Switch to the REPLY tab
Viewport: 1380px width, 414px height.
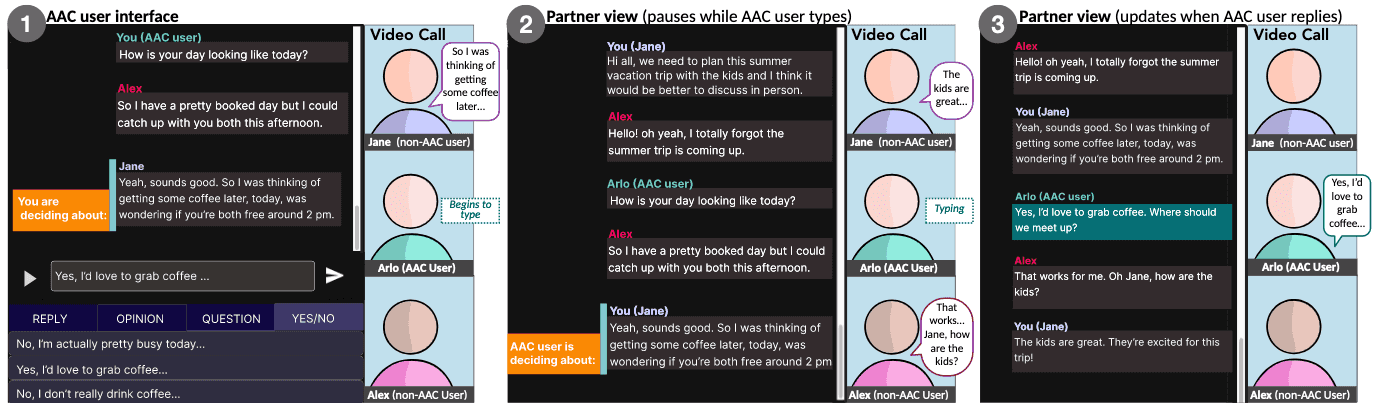pyautogui.click(x=50, y=319)
